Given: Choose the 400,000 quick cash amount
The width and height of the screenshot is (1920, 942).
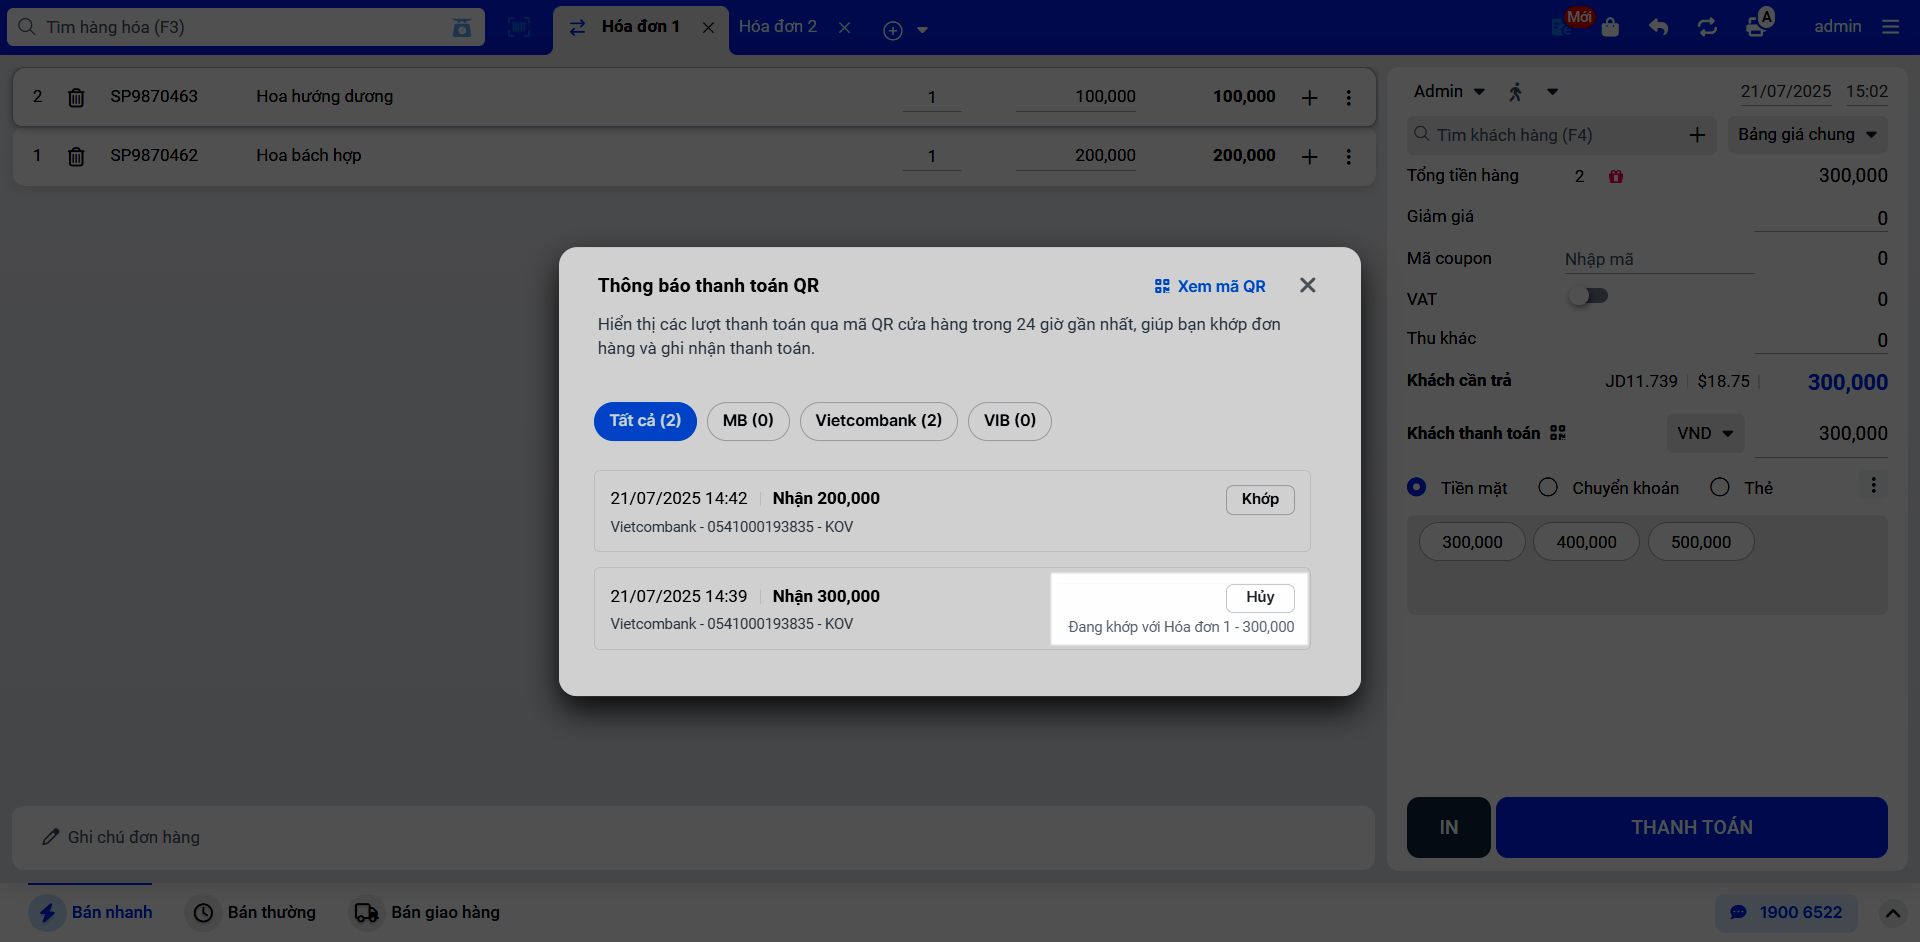Looking at the screenshot, I should [1586, 542].
